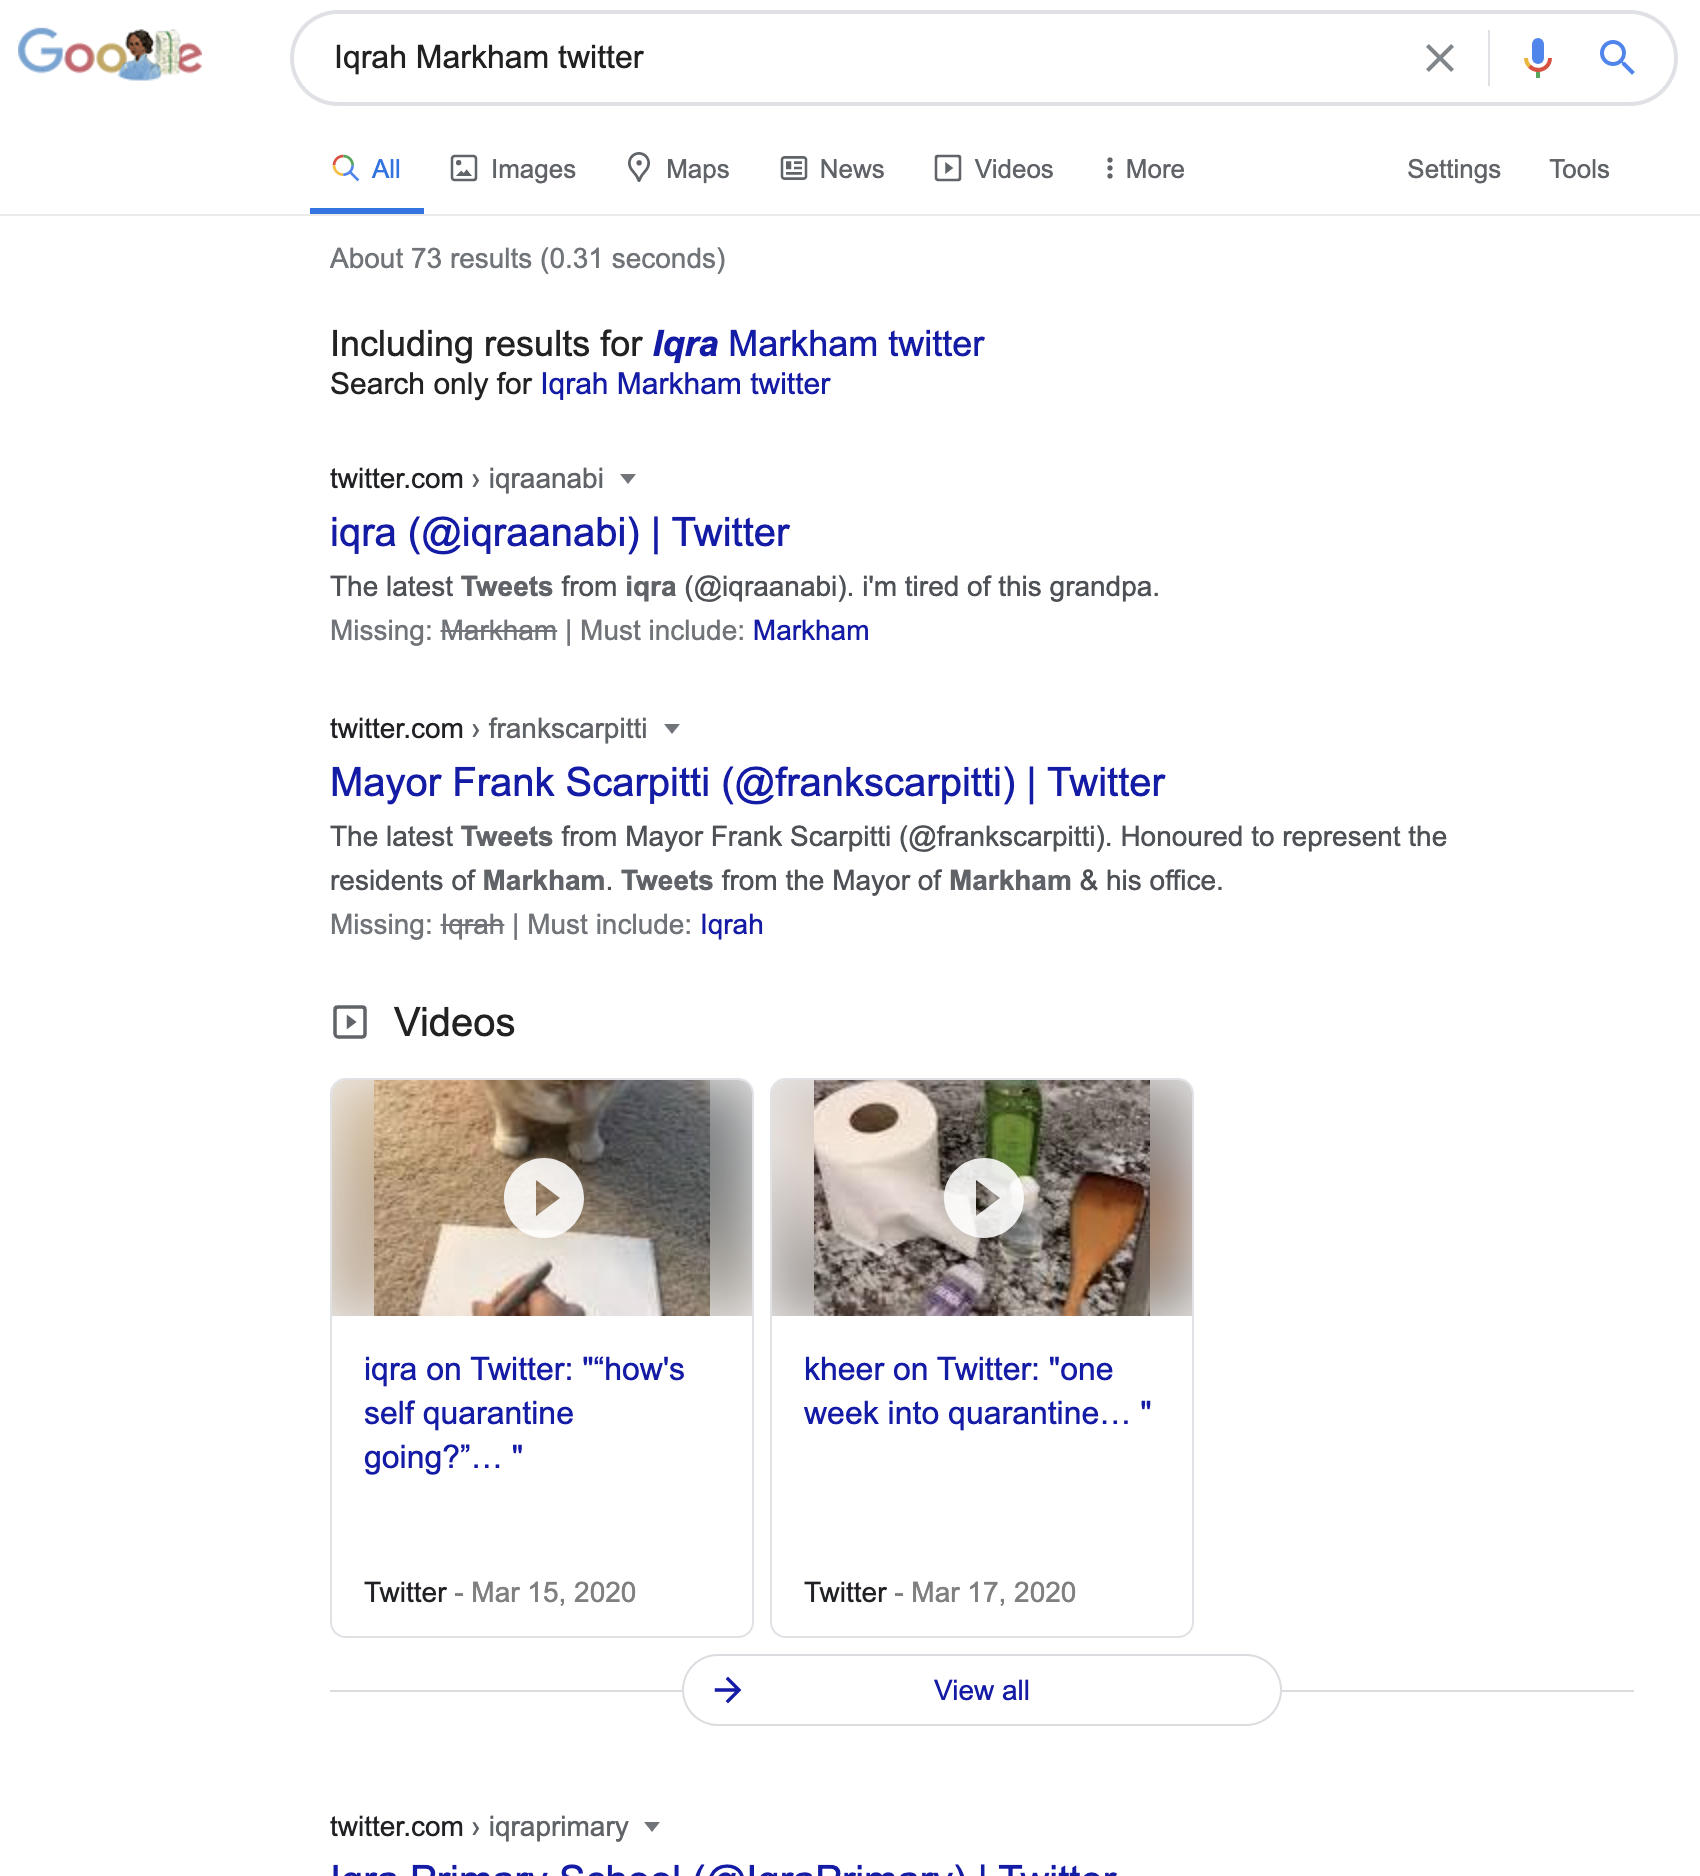This screenshot has width=1700, height=1876.
Task: Play the cat and paper quarantine video
Action: pyautogui.click(x=543, y=1198)
